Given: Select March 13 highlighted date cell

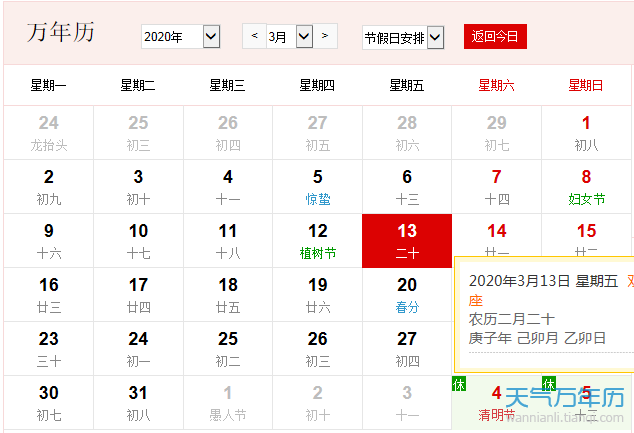Looking at the screenshot, I should tap(407, 241).
